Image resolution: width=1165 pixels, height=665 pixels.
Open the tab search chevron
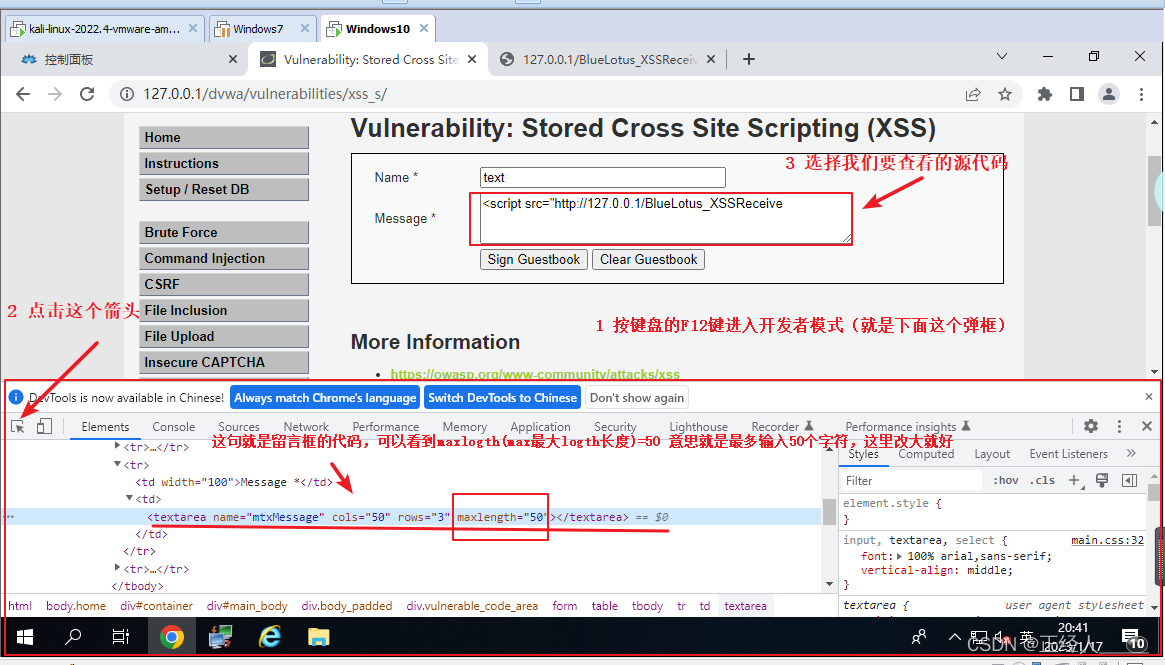1002,56
